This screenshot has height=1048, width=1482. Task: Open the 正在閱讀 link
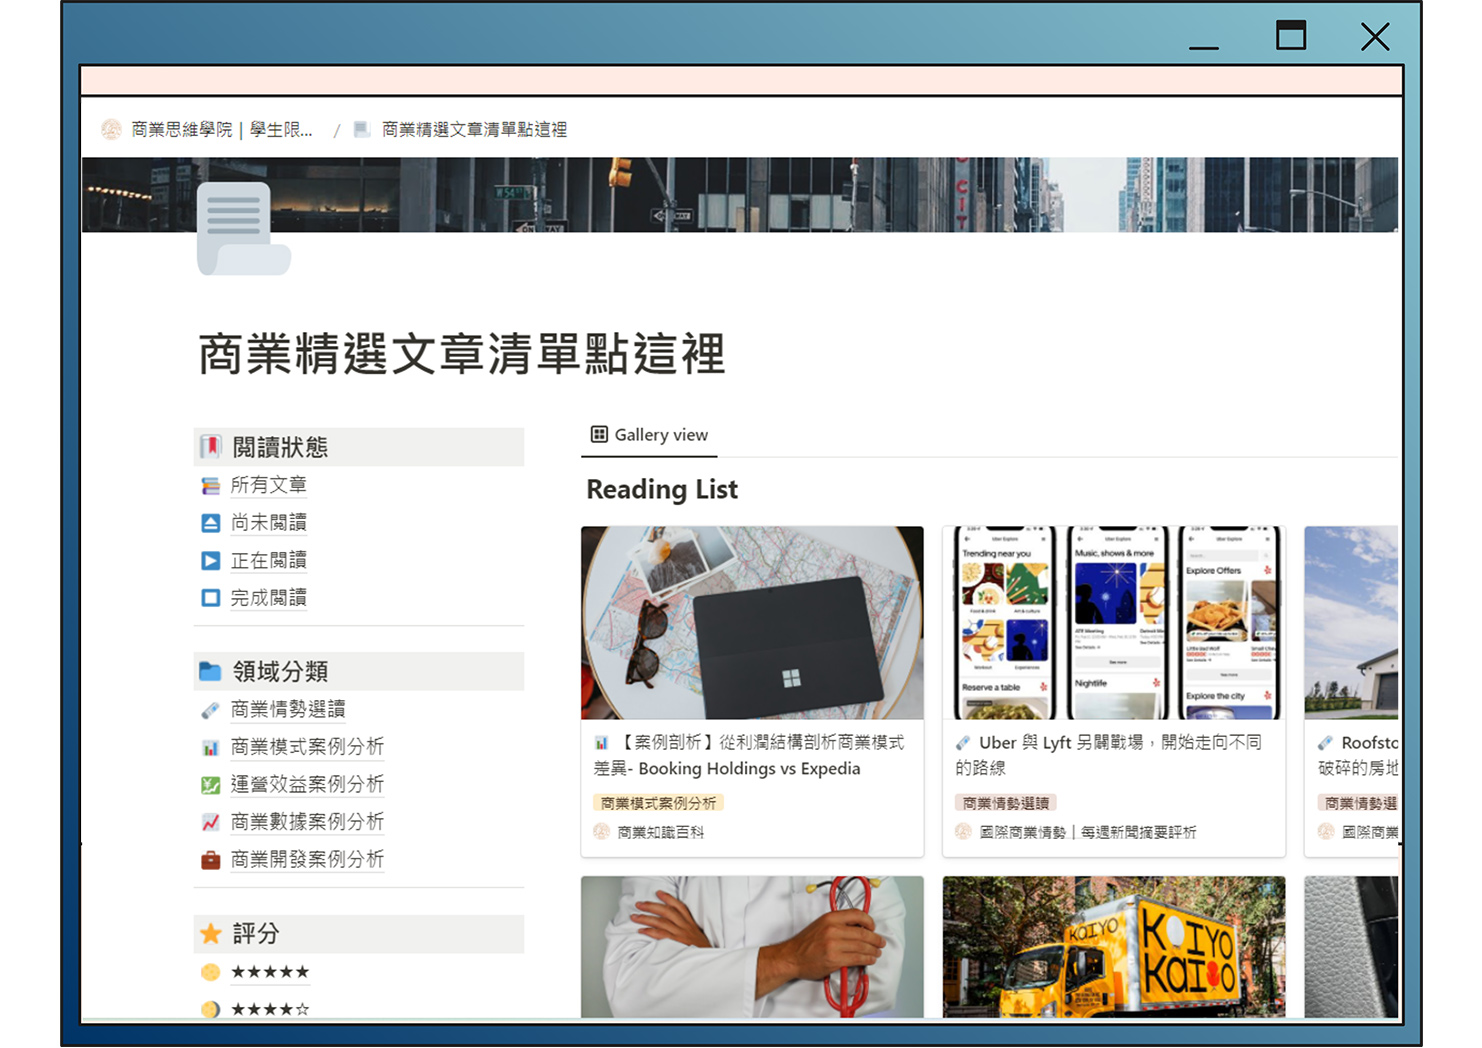268,560
